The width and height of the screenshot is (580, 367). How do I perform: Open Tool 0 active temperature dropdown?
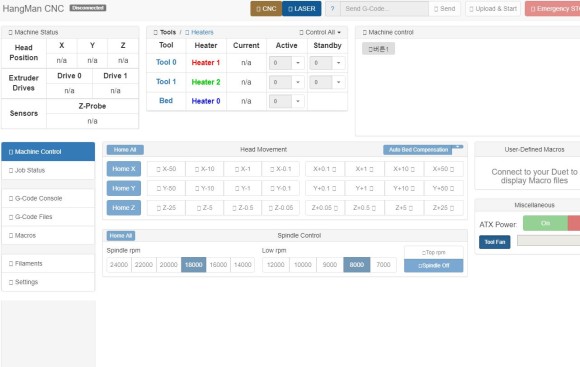pos(298,63)
